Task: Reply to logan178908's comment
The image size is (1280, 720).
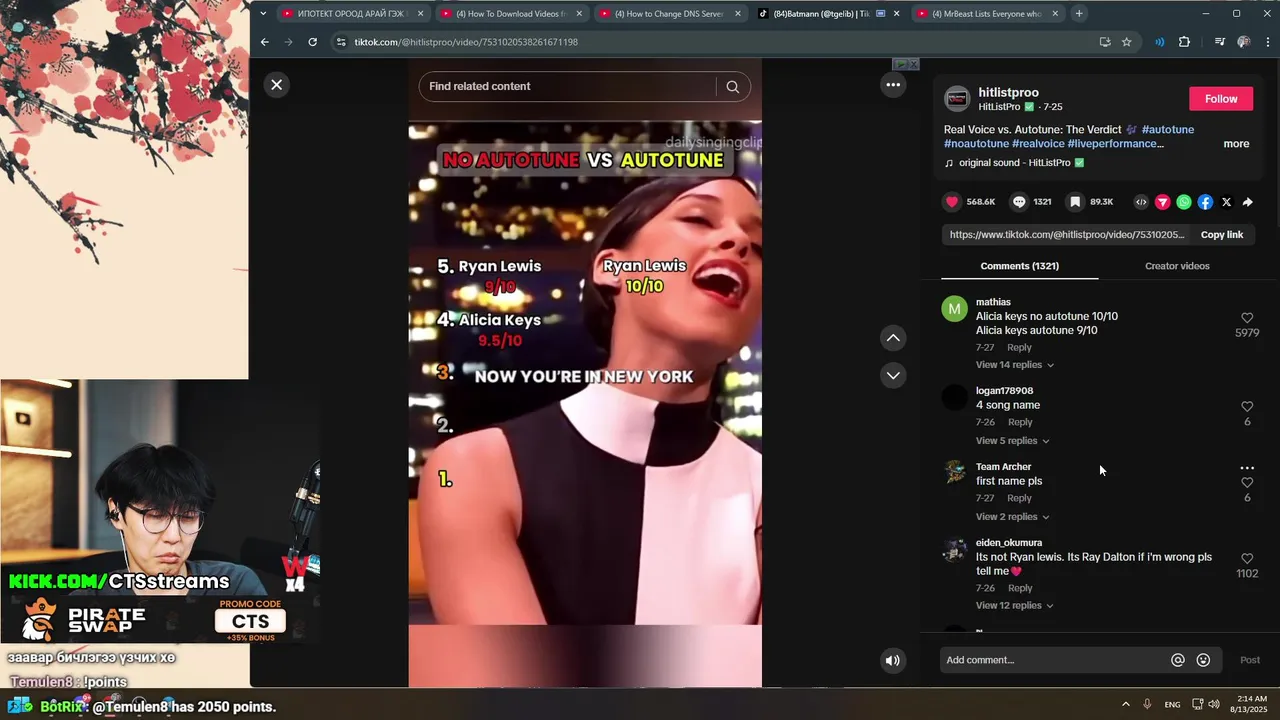Action: pos(1019,422)
